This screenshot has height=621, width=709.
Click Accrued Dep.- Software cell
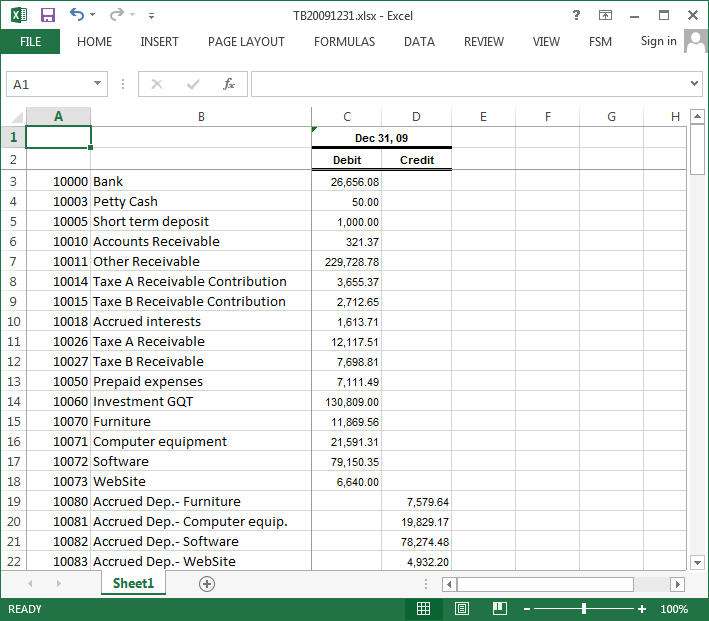pyautogui.click(x=201, y=541)
